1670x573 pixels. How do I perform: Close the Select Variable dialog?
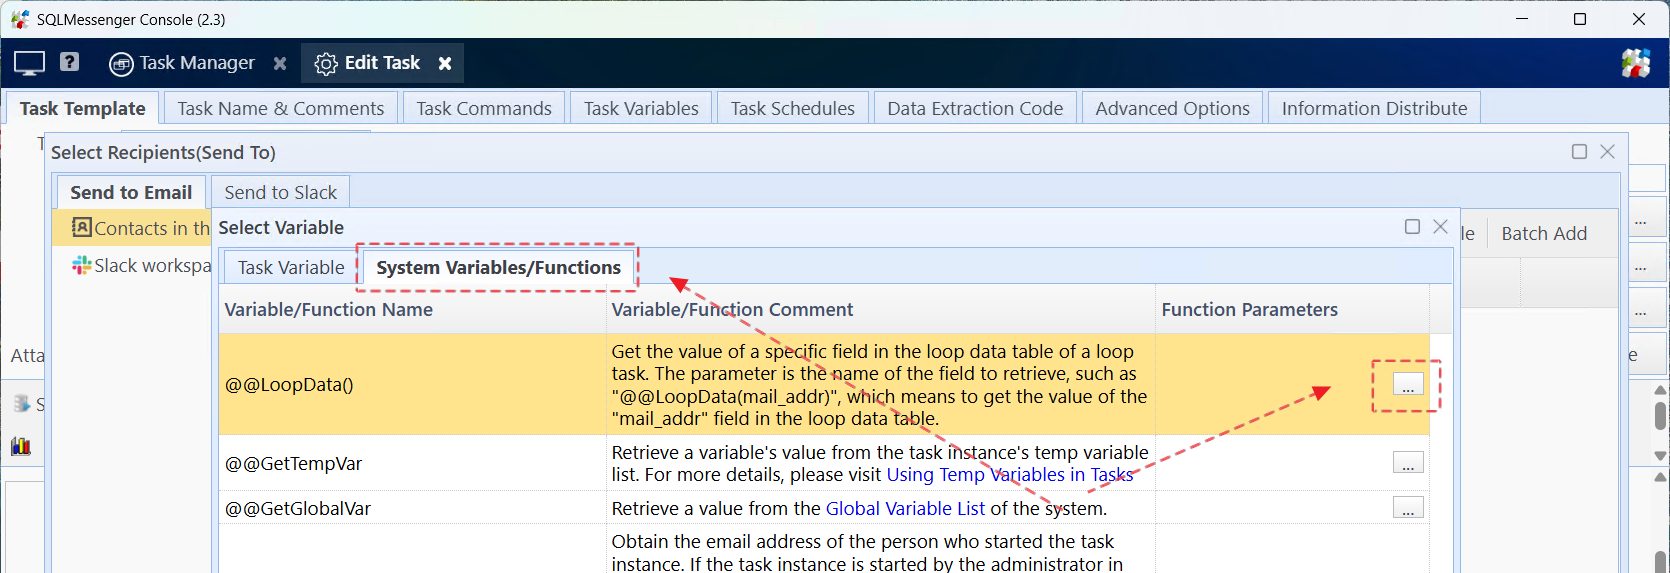coord(1441,227)
